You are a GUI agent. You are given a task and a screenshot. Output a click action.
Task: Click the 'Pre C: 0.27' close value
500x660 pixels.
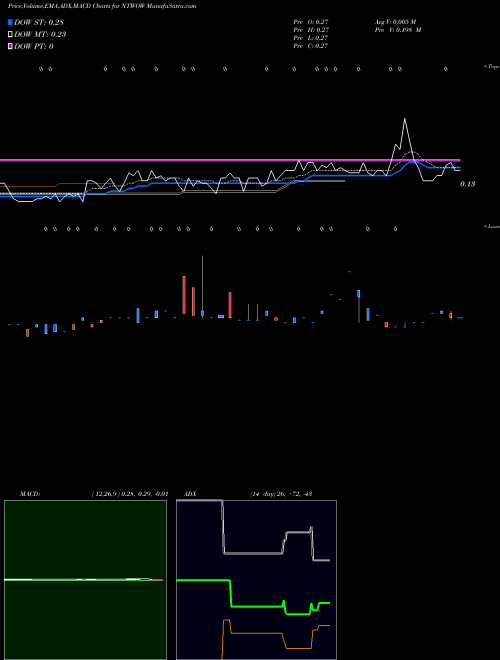pyautogui.click(x=311, y=46)
